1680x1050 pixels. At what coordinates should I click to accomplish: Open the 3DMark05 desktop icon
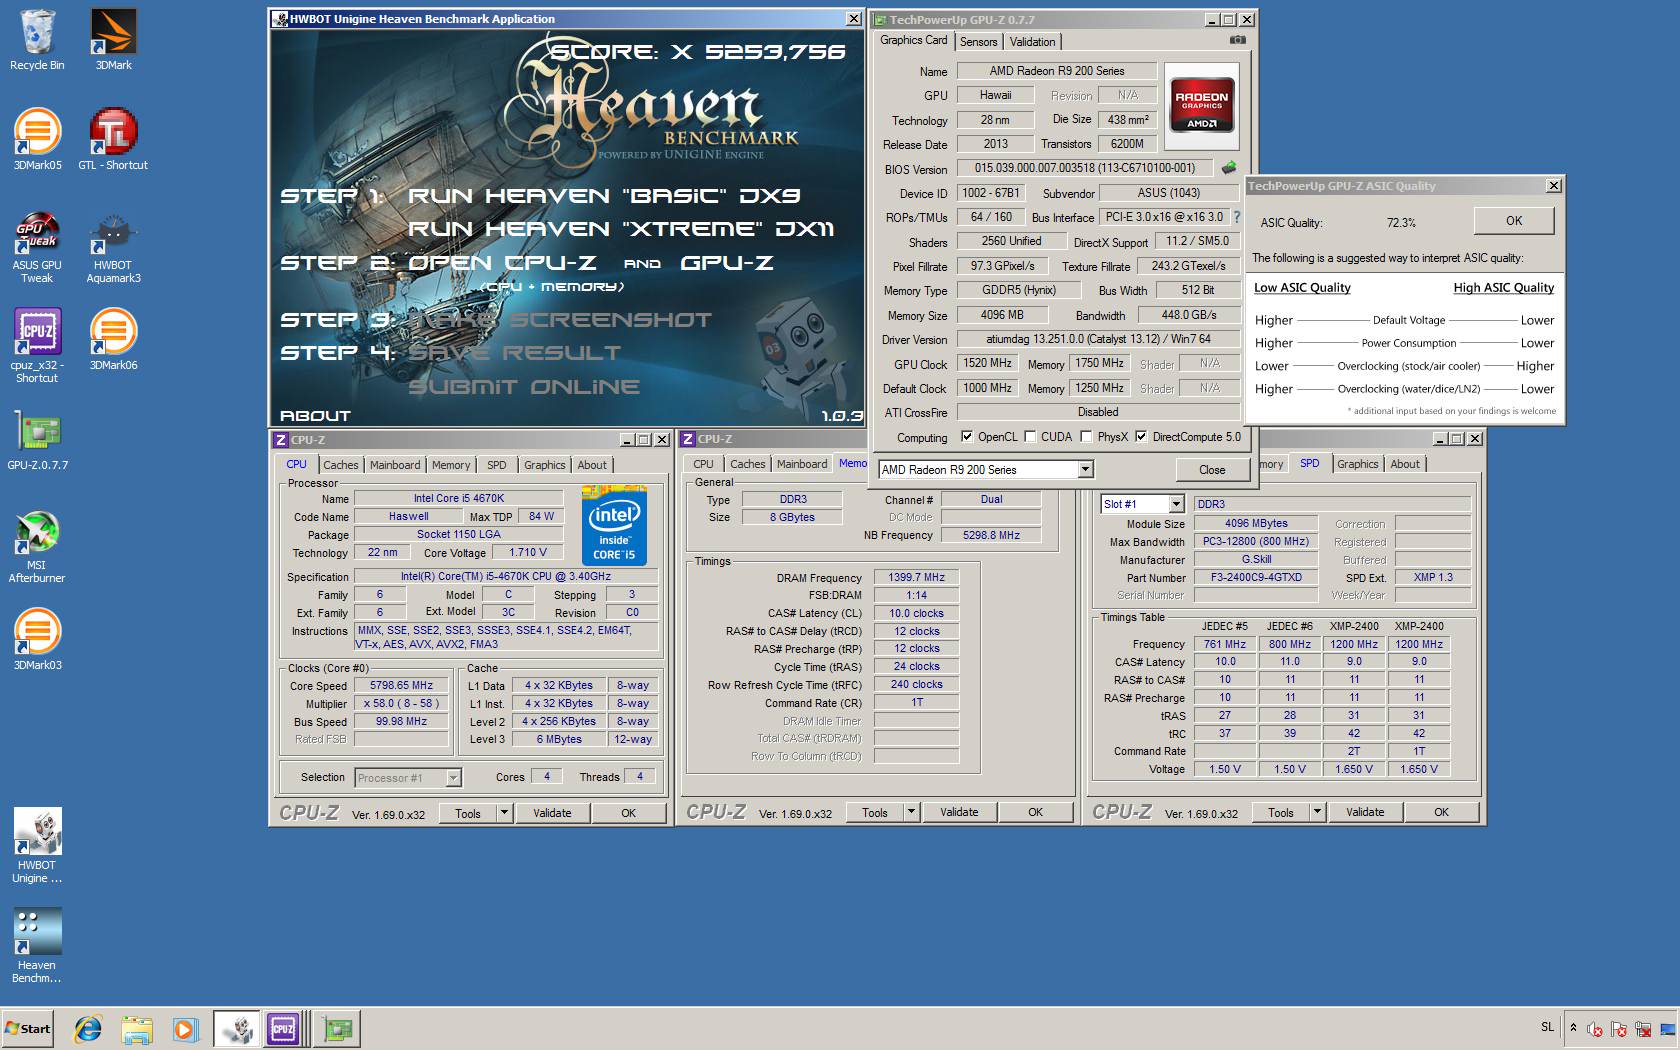(37, 140)
